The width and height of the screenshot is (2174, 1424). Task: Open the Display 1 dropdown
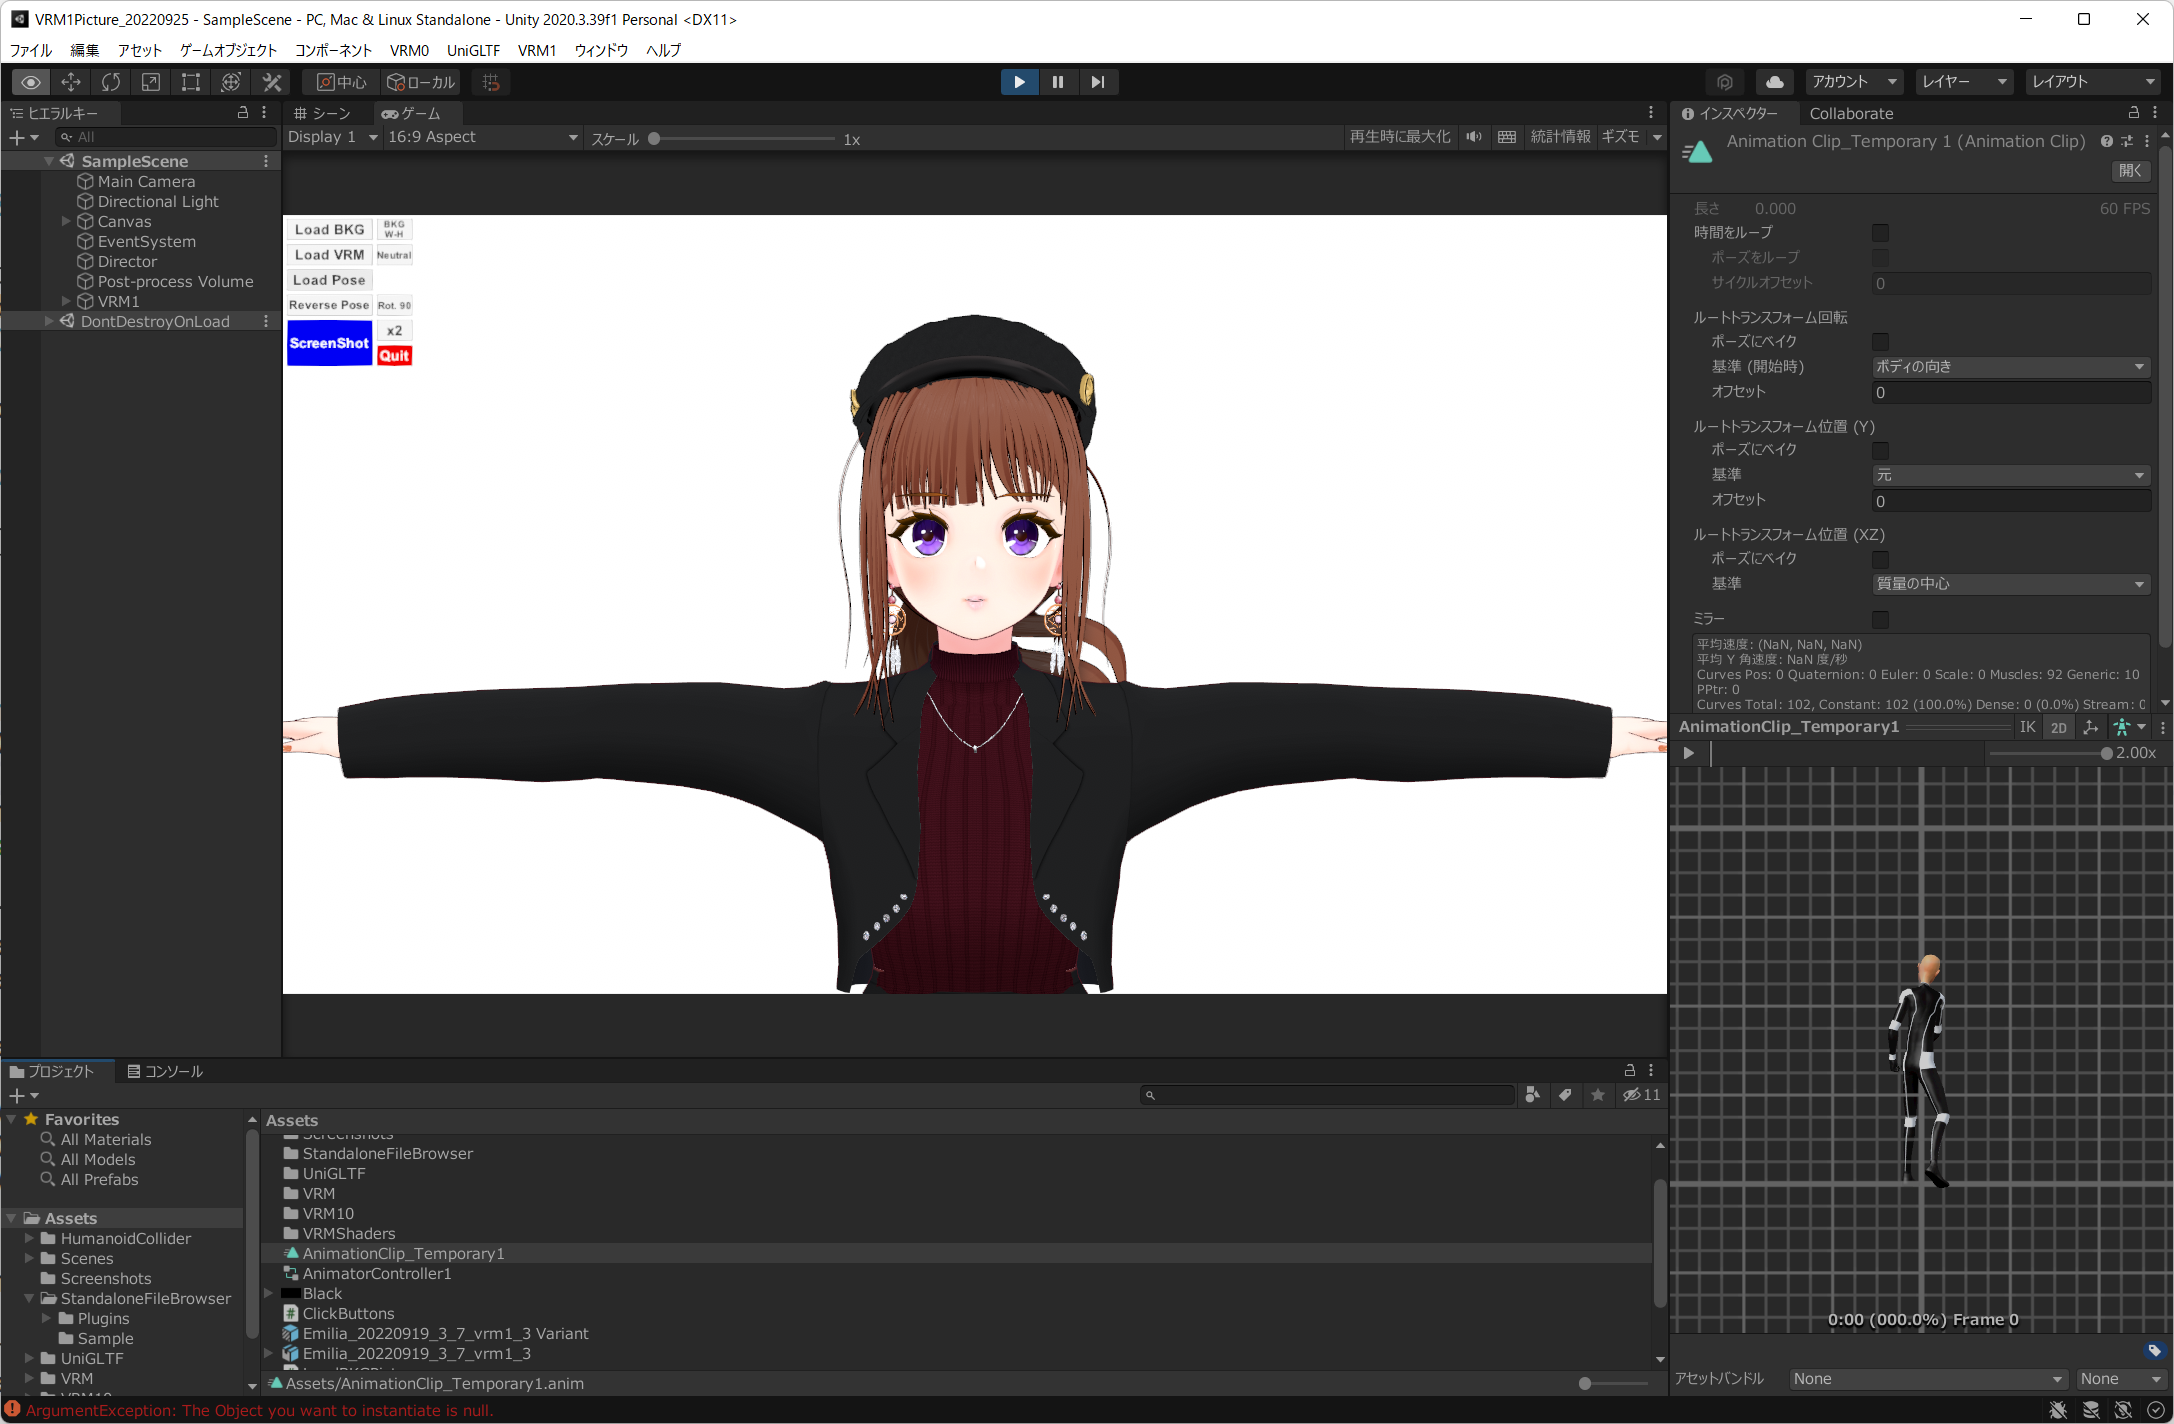coord(333,137)
